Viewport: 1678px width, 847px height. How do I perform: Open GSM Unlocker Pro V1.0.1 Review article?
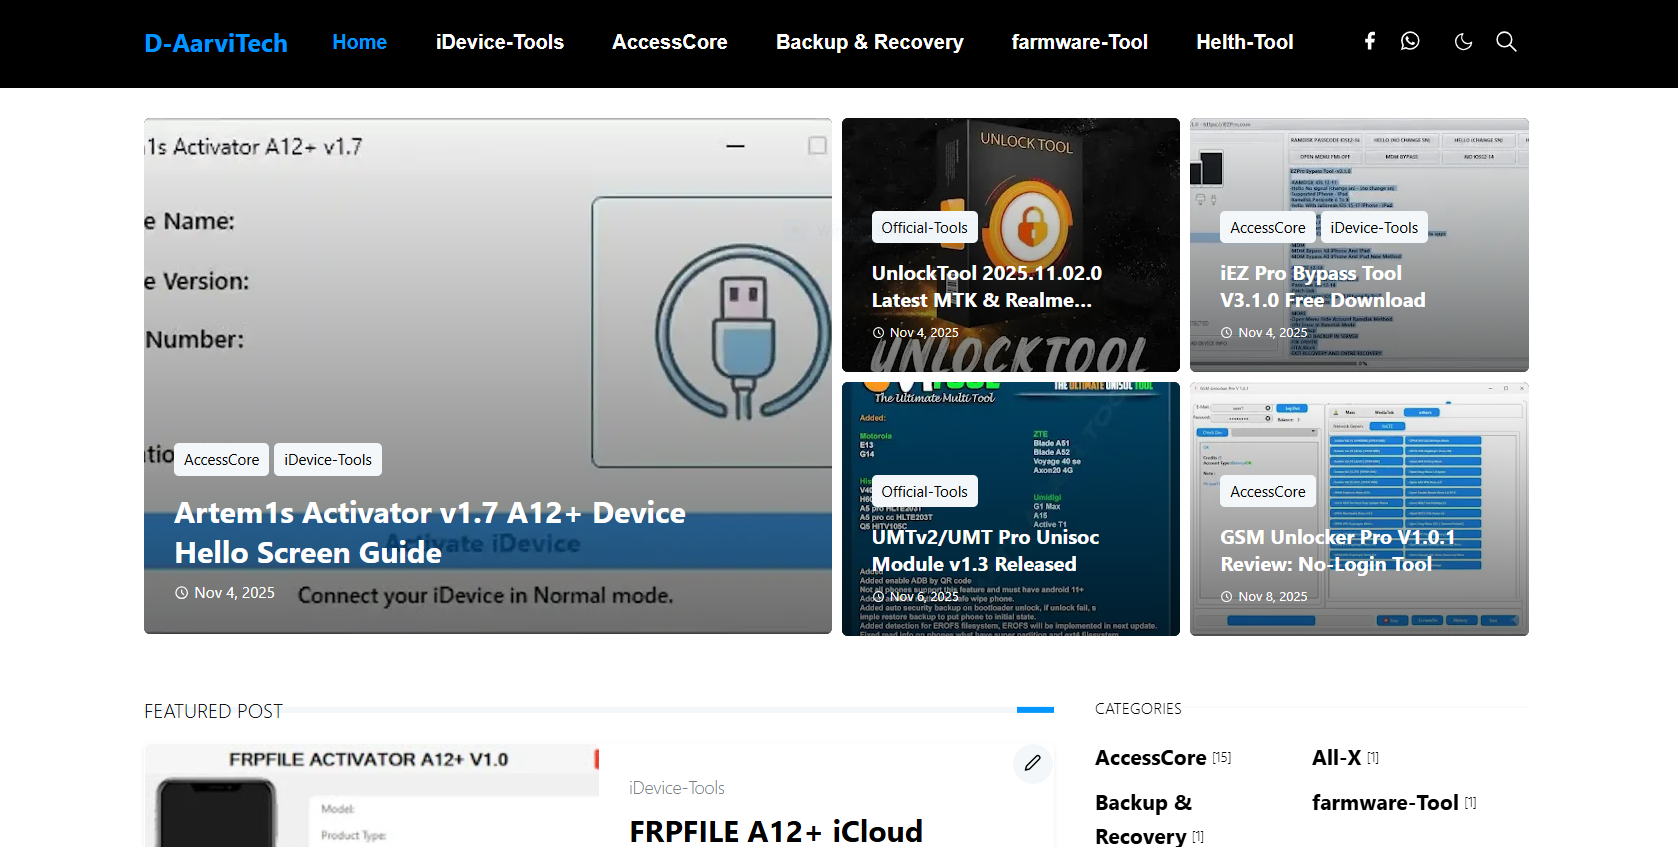coord(1338,550)
